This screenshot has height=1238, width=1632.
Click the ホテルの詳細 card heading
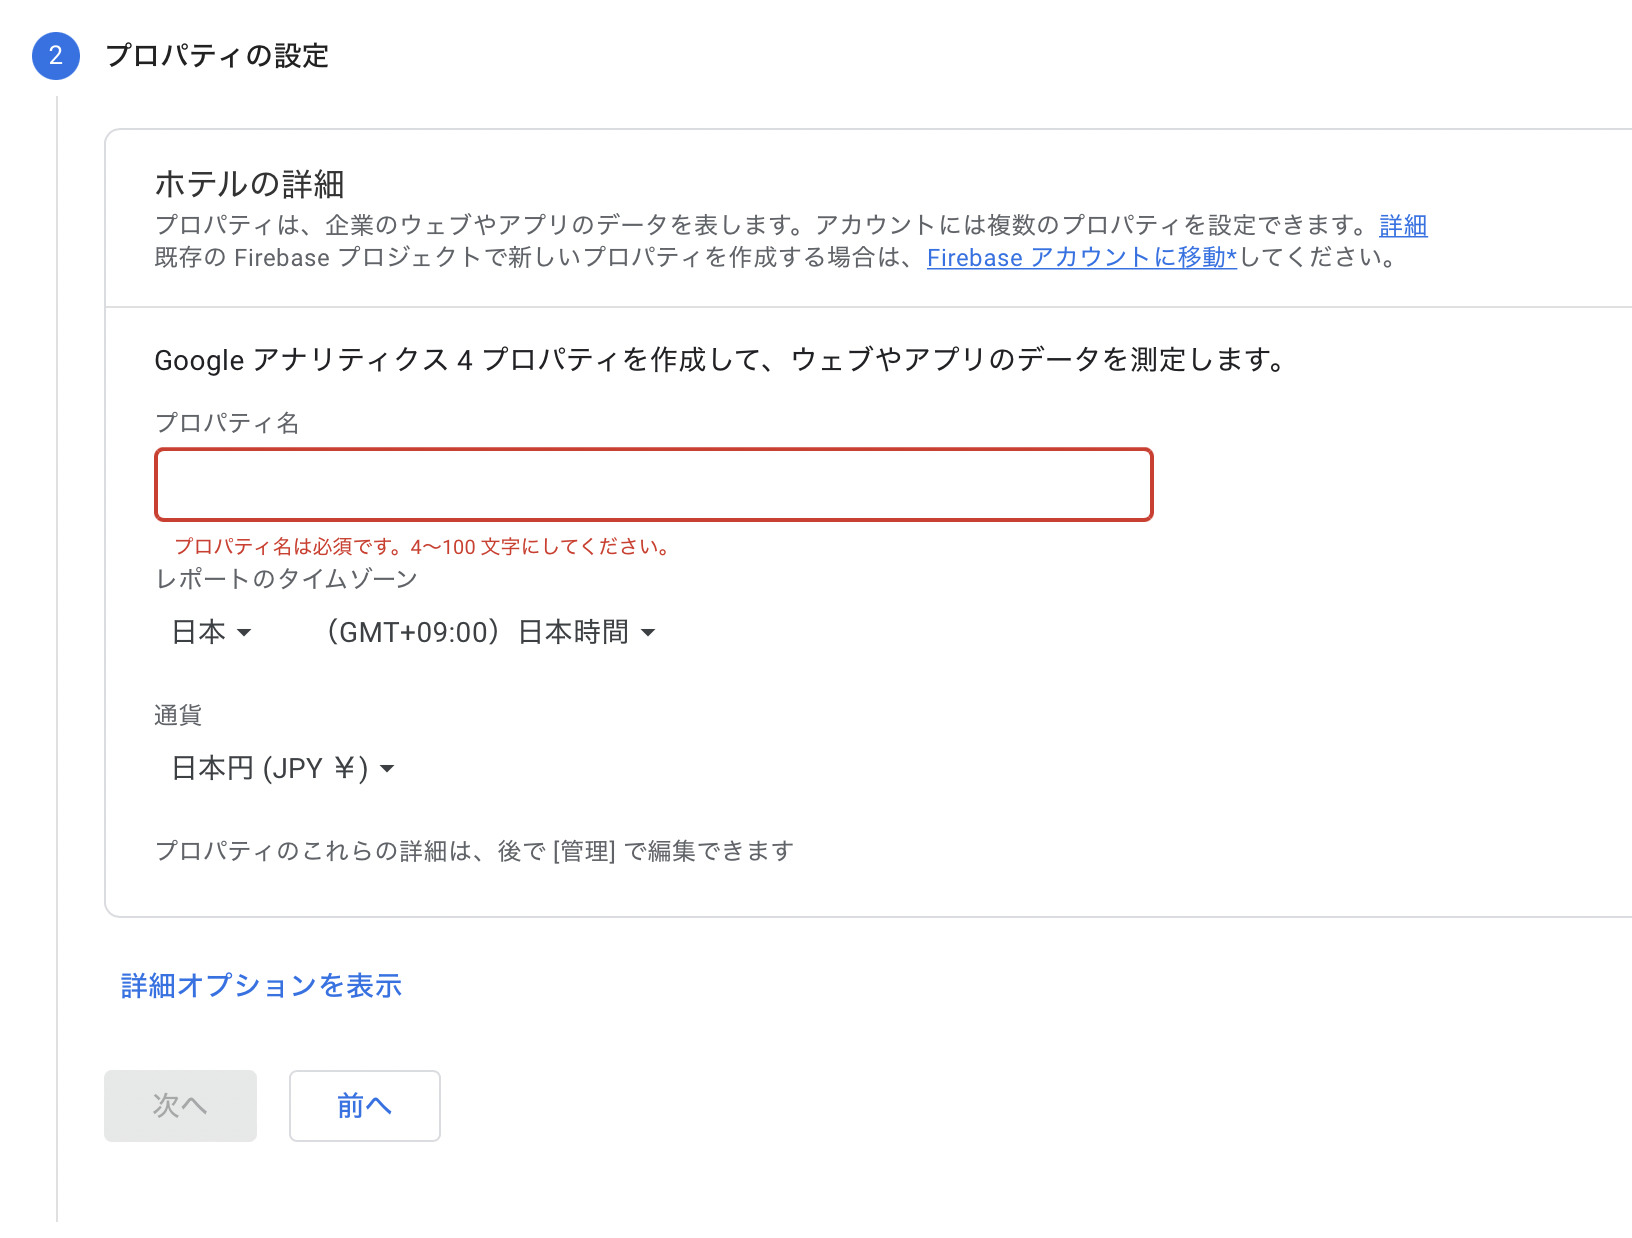tap(249, 184)
